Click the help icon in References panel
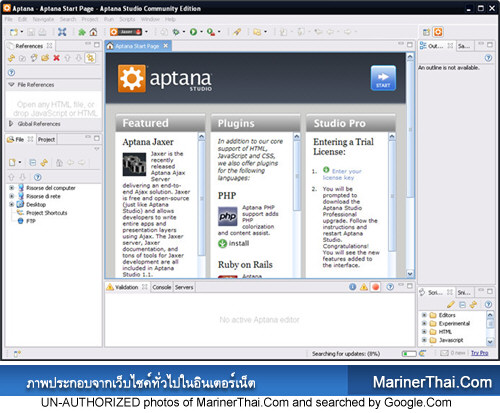 pyautogui.click(x=11, y=72)
